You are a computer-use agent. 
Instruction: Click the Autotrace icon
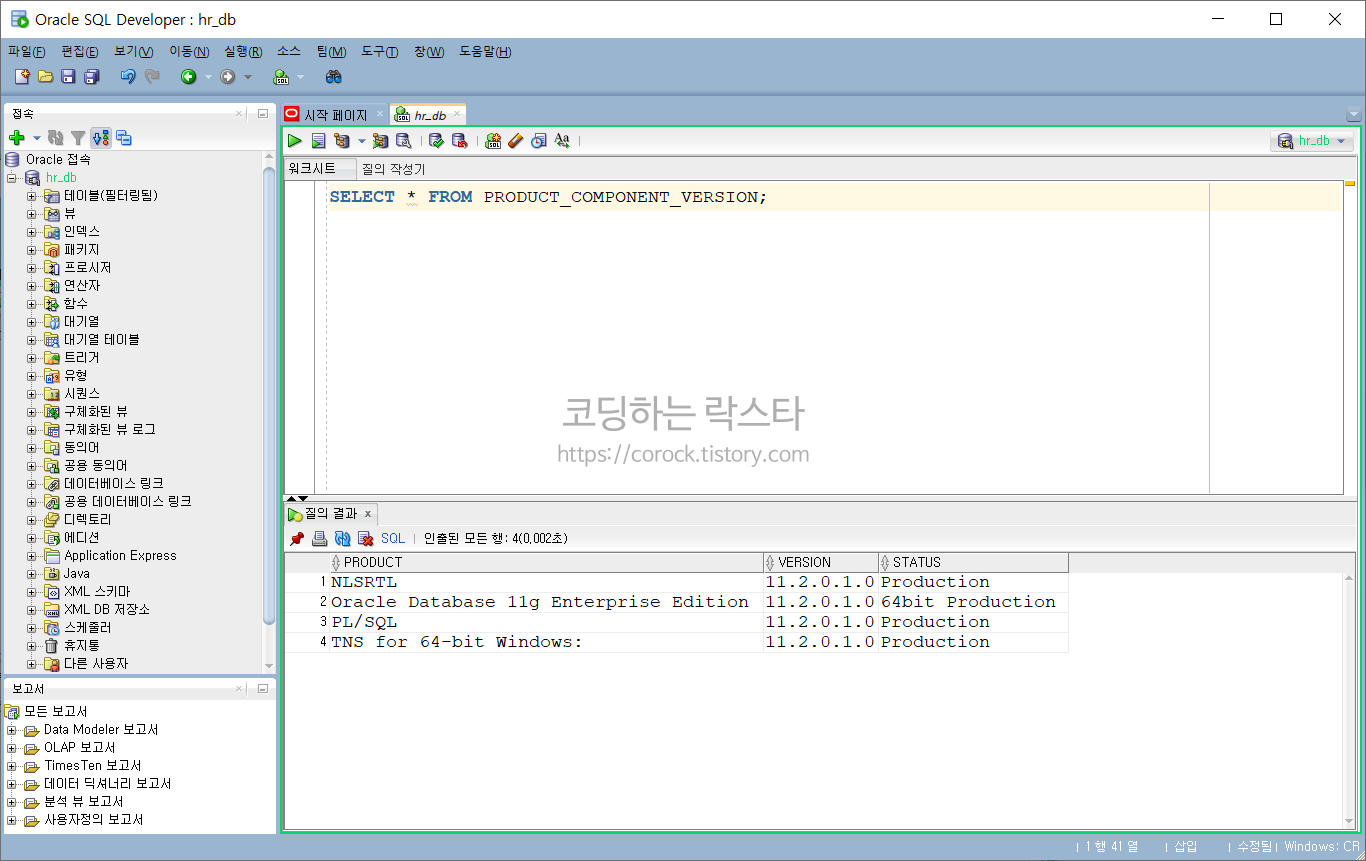coord(380,141)
